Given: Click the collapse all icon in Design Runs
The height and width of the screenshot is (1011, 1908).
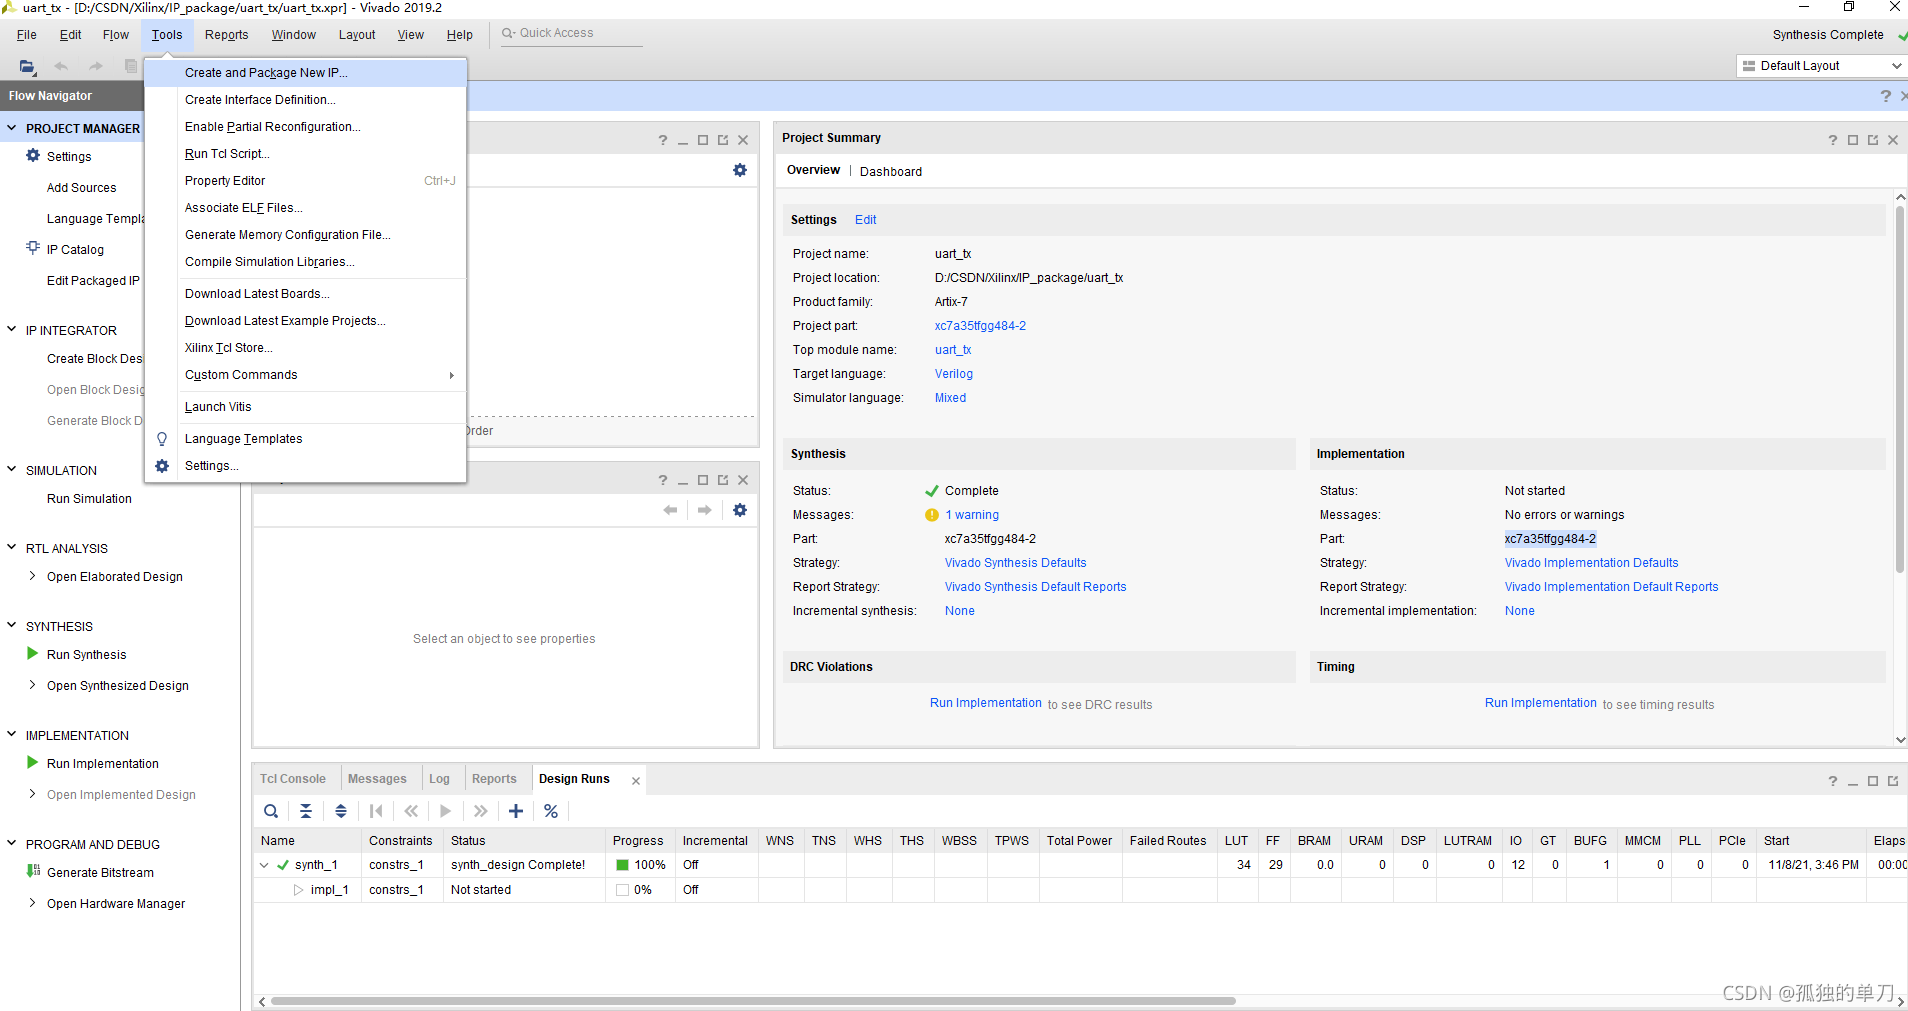Looking at the screenshot, I should (306, 811).
